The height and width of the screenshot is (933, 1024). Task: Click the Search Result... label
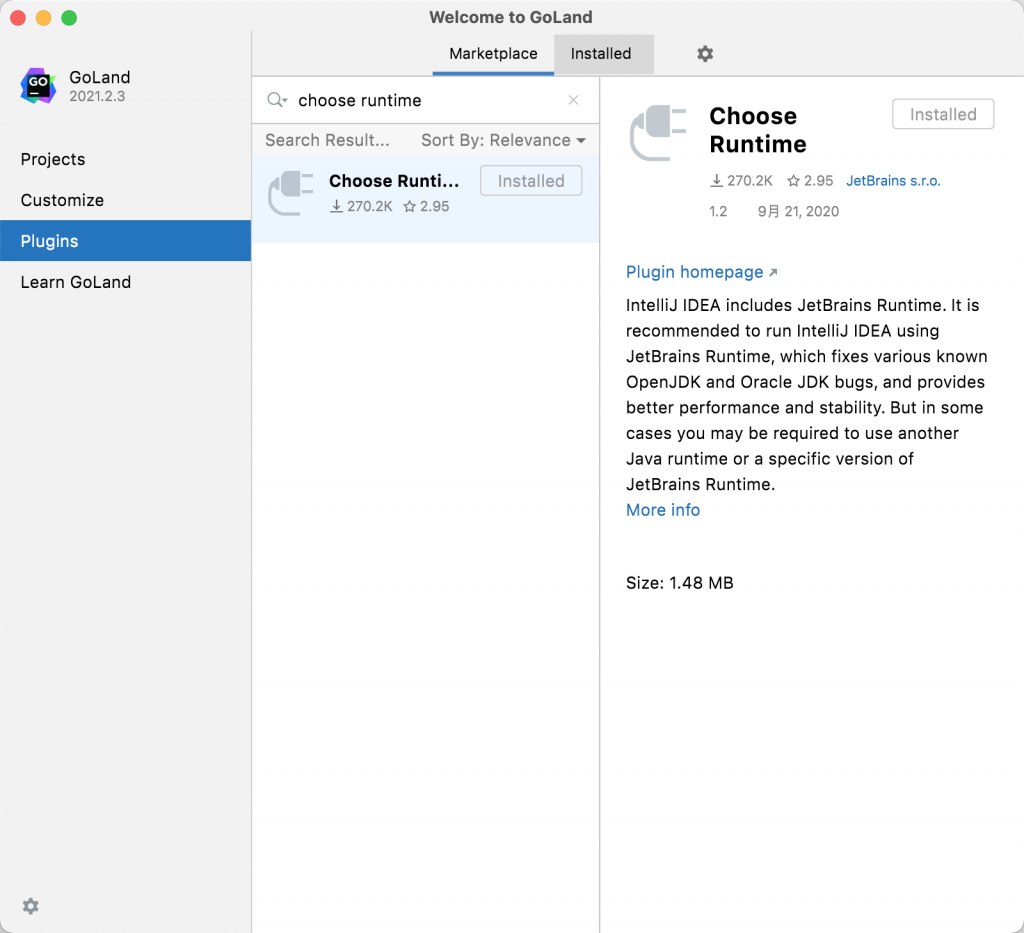[x=327, y=140]
